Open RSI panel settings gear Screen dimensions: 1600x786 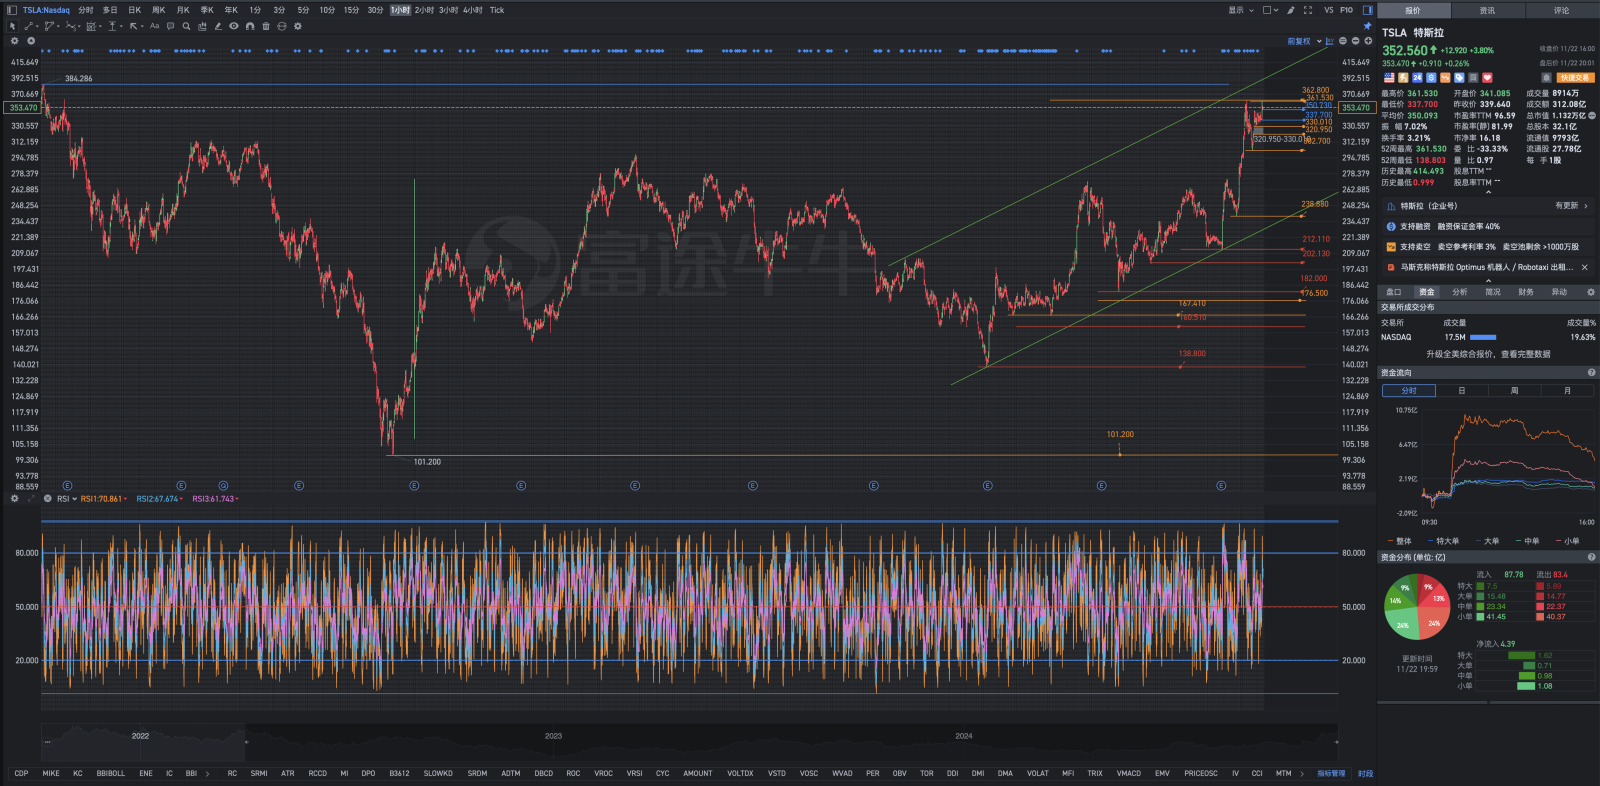(14, 498)
